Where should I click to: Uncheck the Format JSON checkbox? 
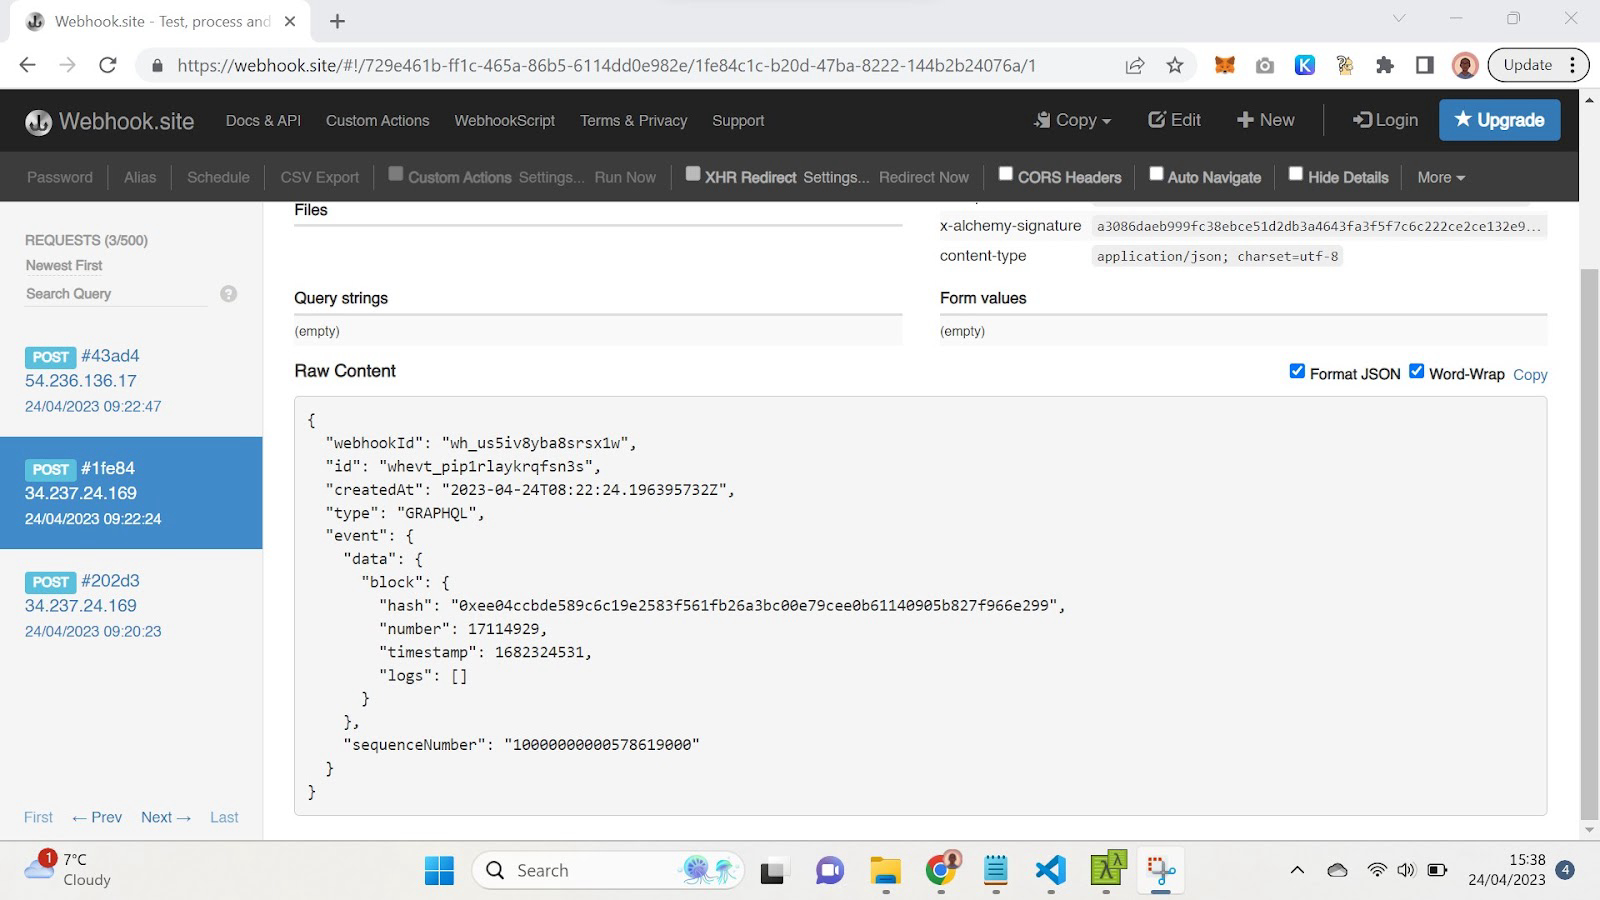[1297, 371]
